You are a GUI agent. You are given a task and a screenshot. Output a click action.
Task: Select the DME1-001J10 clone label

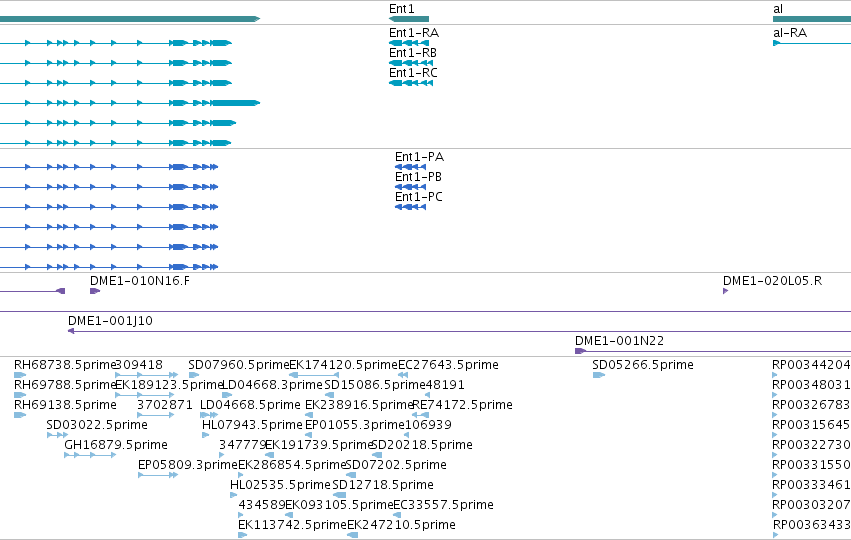tap(110, 321)
